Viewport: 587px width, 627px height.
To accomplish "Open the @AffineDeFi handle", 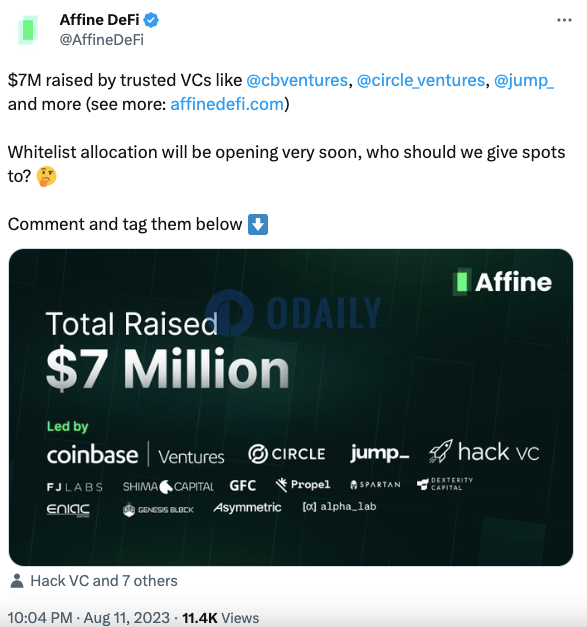I will 102,40.
